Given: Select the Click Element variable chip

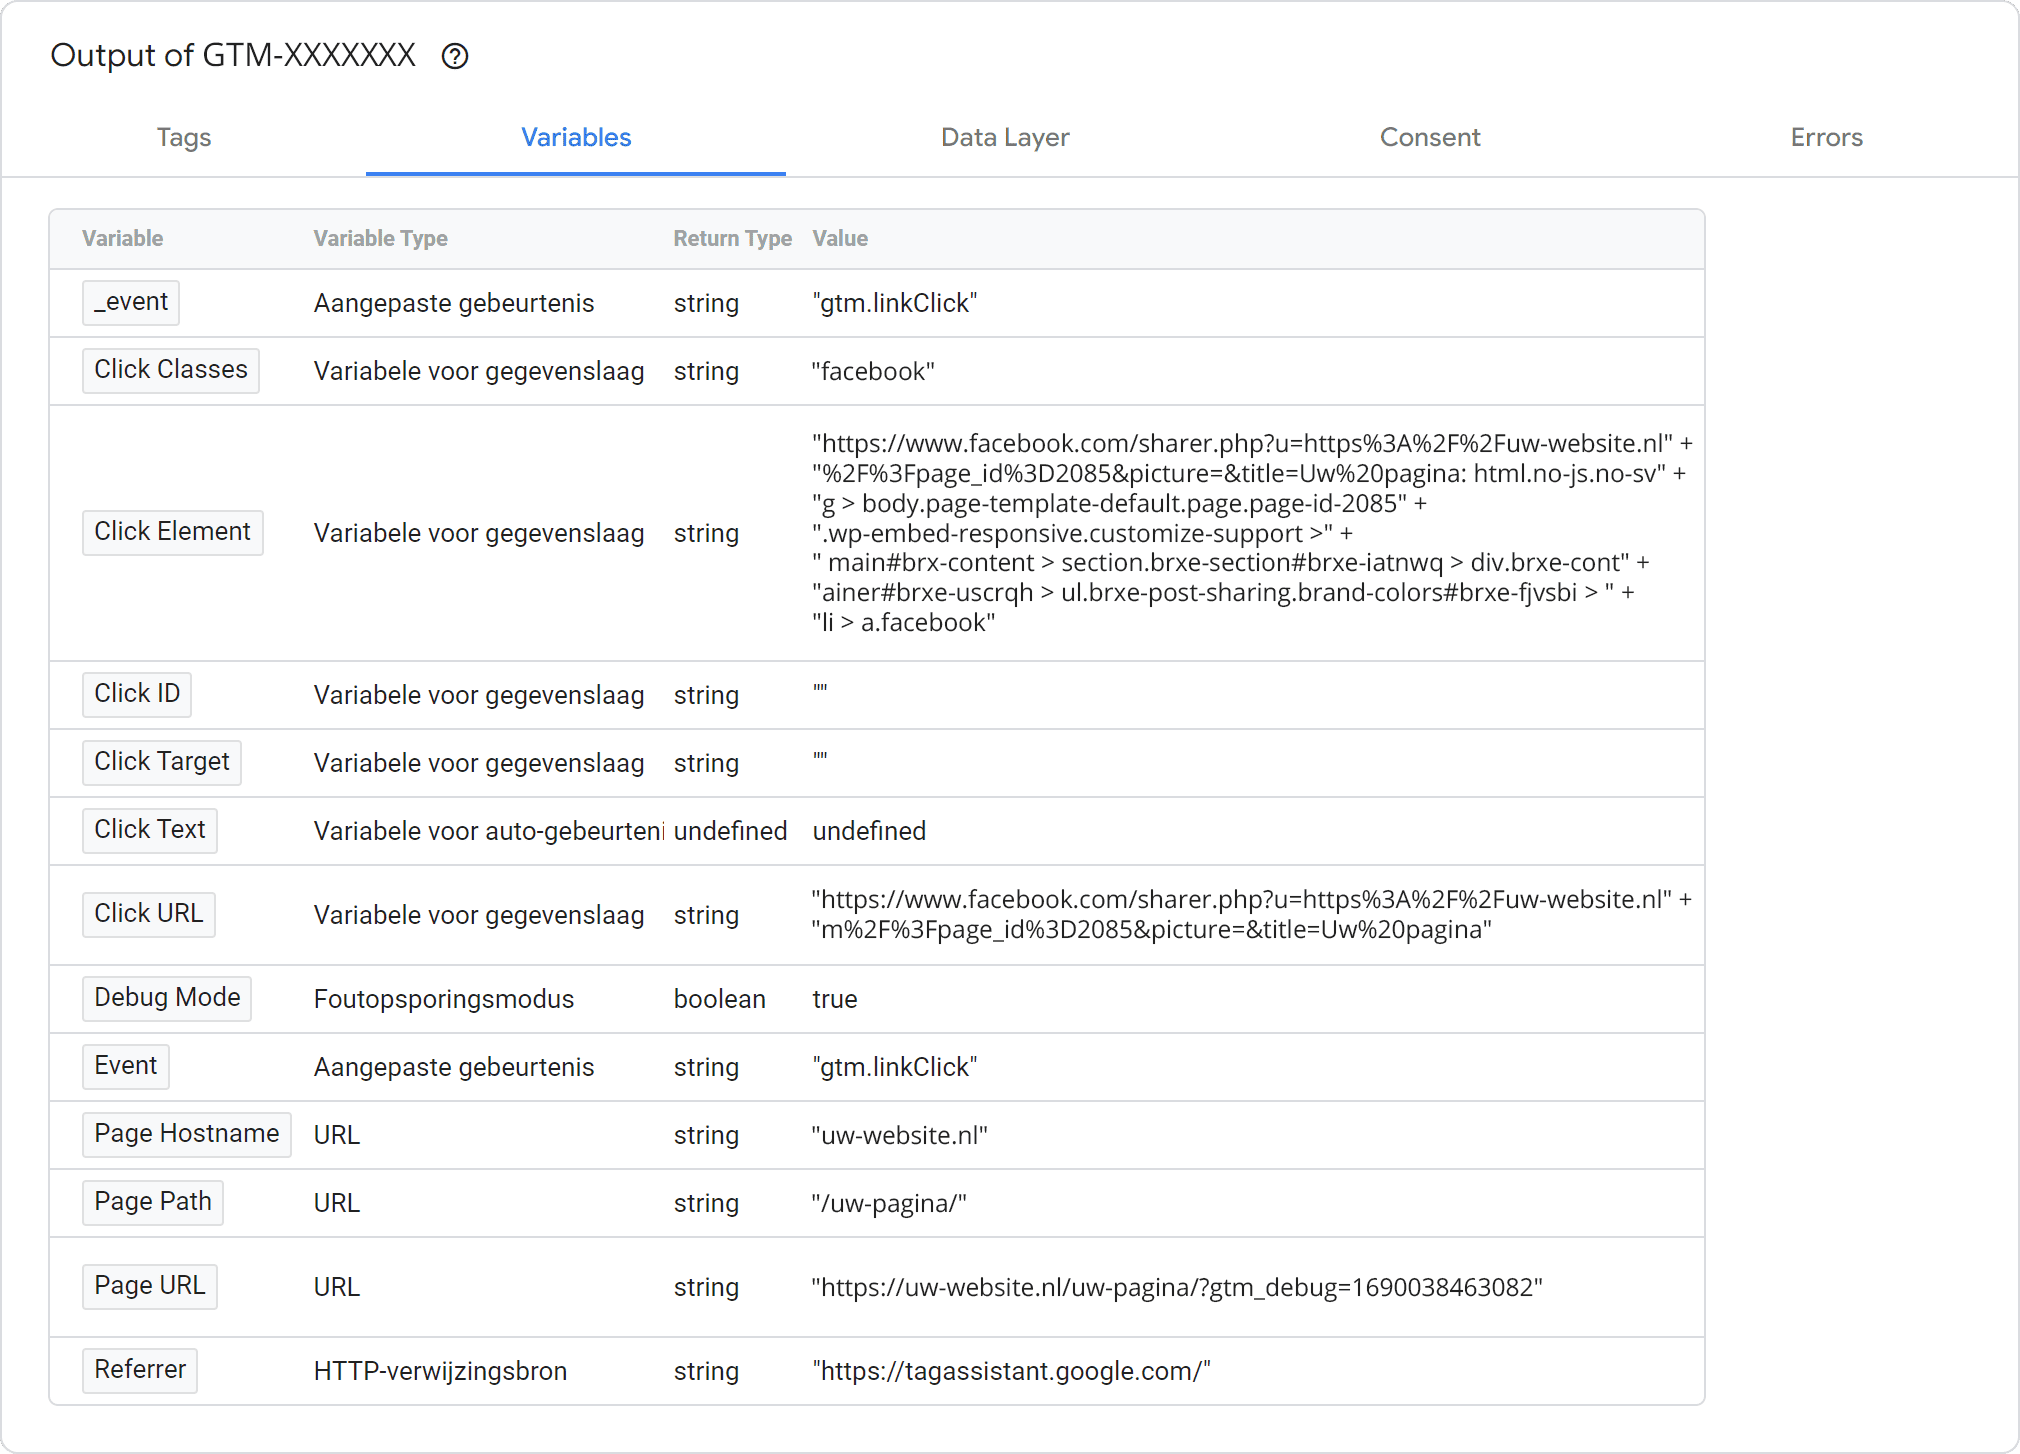Looking at the screenshot, I should pyautogui.click(x=172, y=532).
